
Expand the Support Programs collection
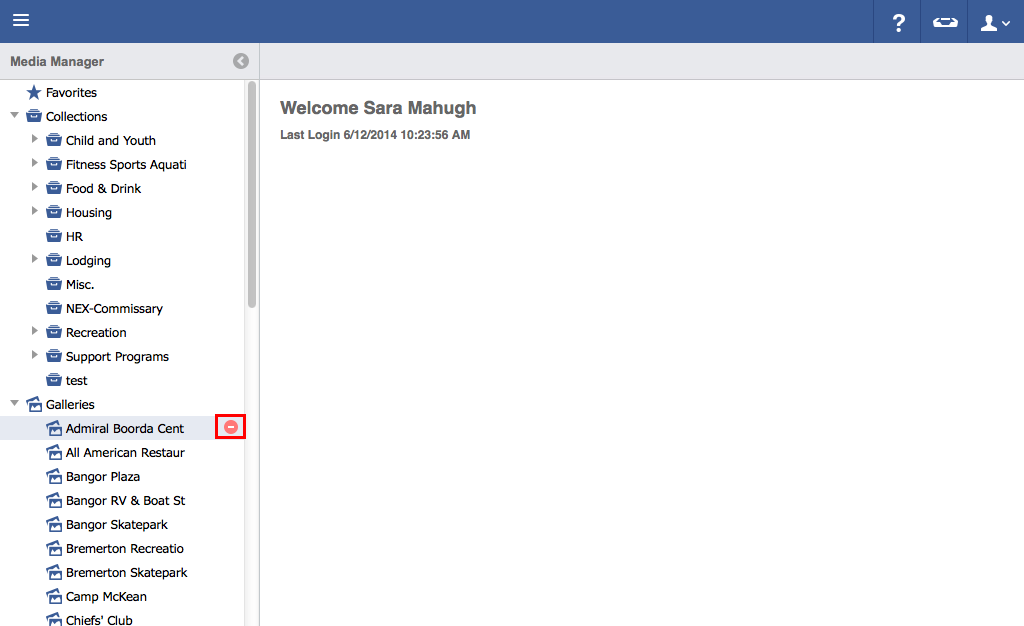(35, 355)
